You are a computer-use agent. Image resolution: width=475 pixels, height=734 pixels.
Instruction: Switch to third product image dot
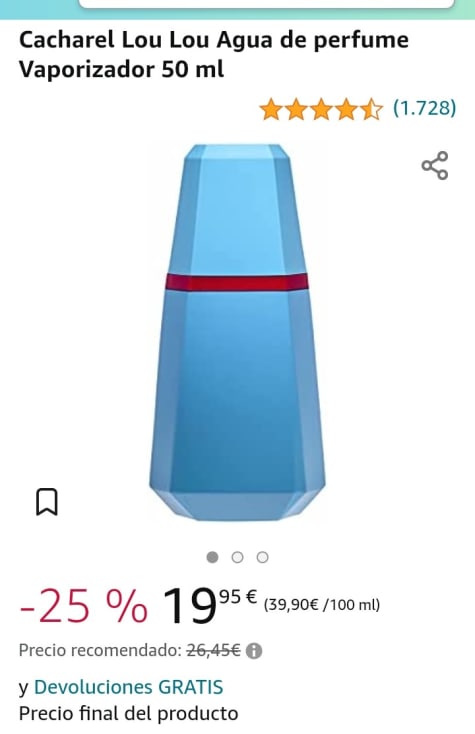point(263,557)
